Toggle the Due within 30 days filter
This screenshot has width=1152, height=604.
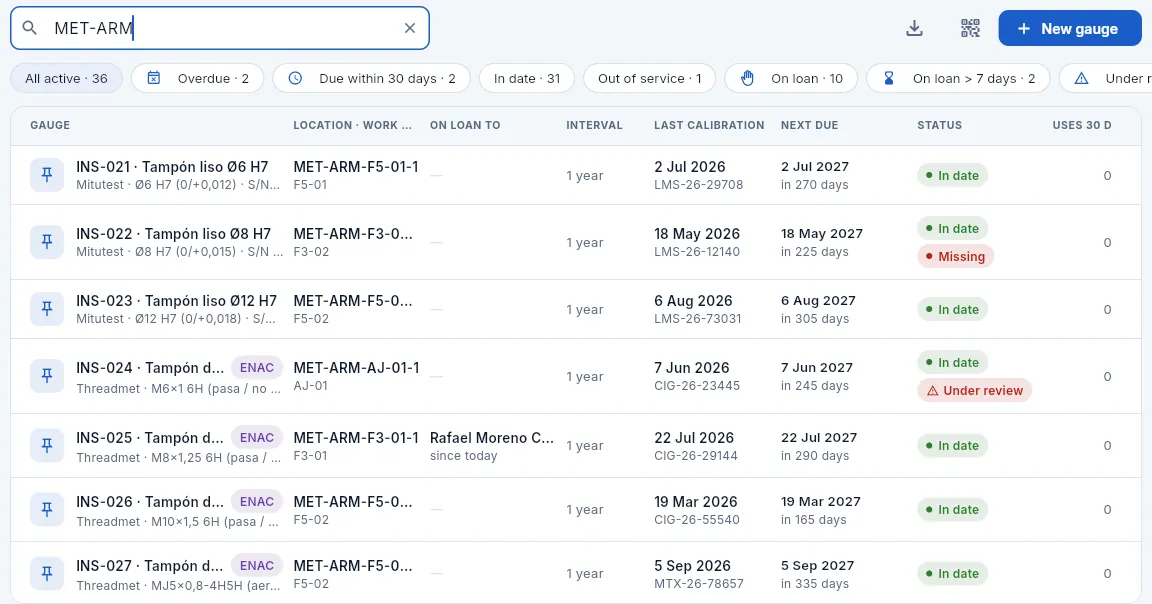(x=372, y=79)
